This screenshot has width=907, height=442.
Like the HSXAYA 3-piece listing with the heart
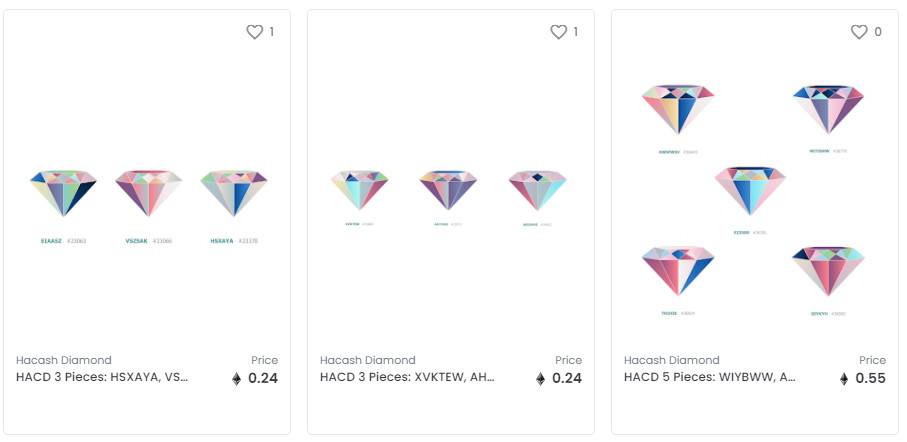(x=254, y=32)
